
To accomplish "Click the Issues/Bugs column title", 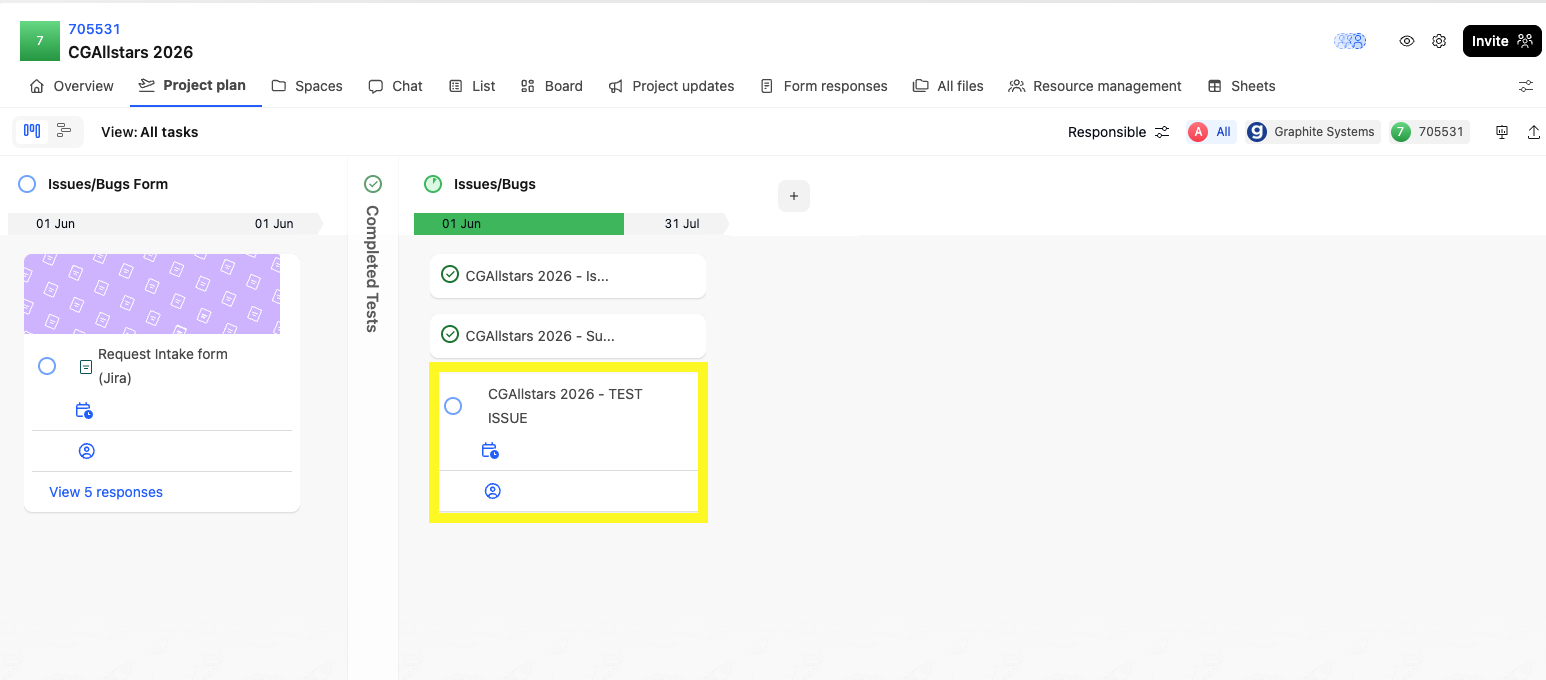I will coord(495,184).
